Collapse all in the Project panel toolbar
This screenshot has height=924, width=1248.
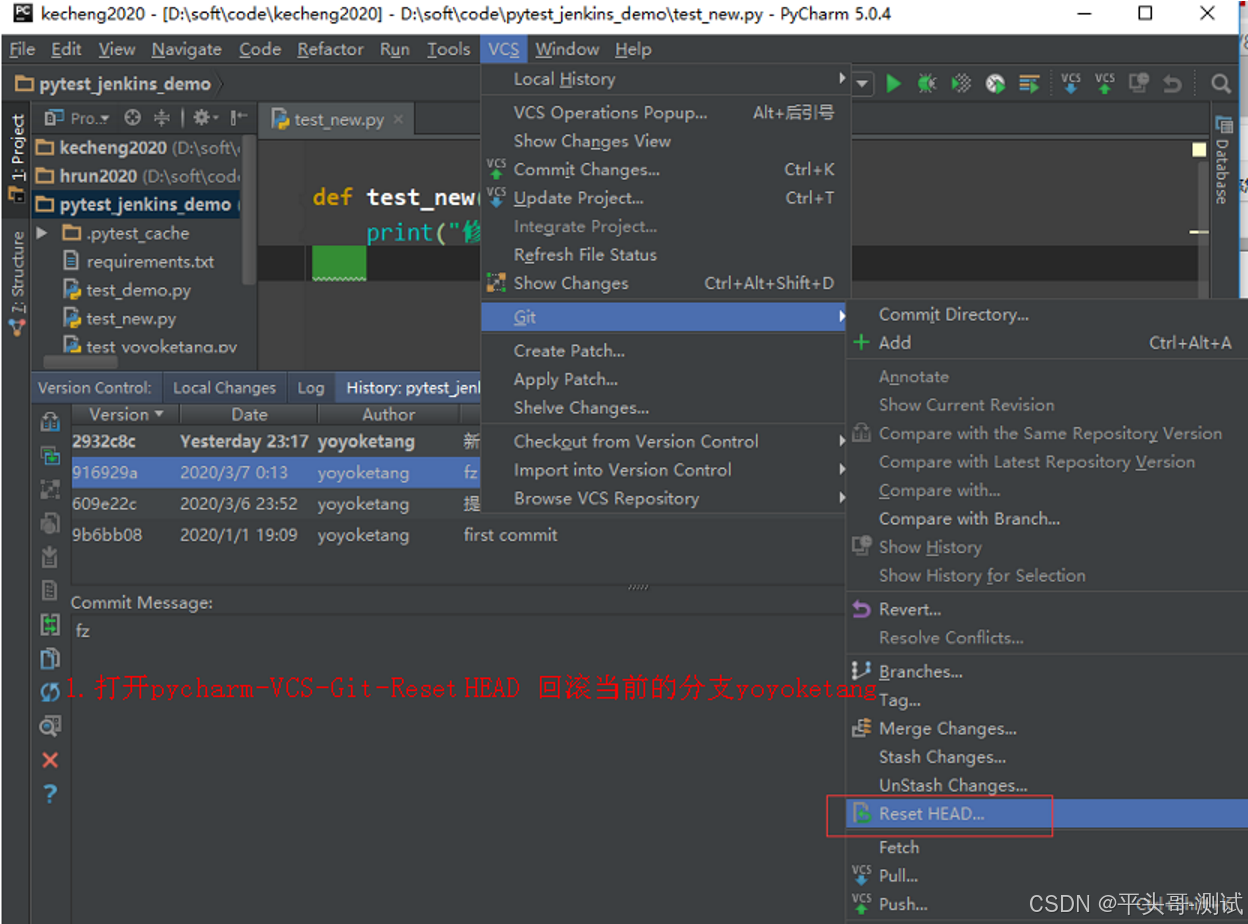coord(160,118)
